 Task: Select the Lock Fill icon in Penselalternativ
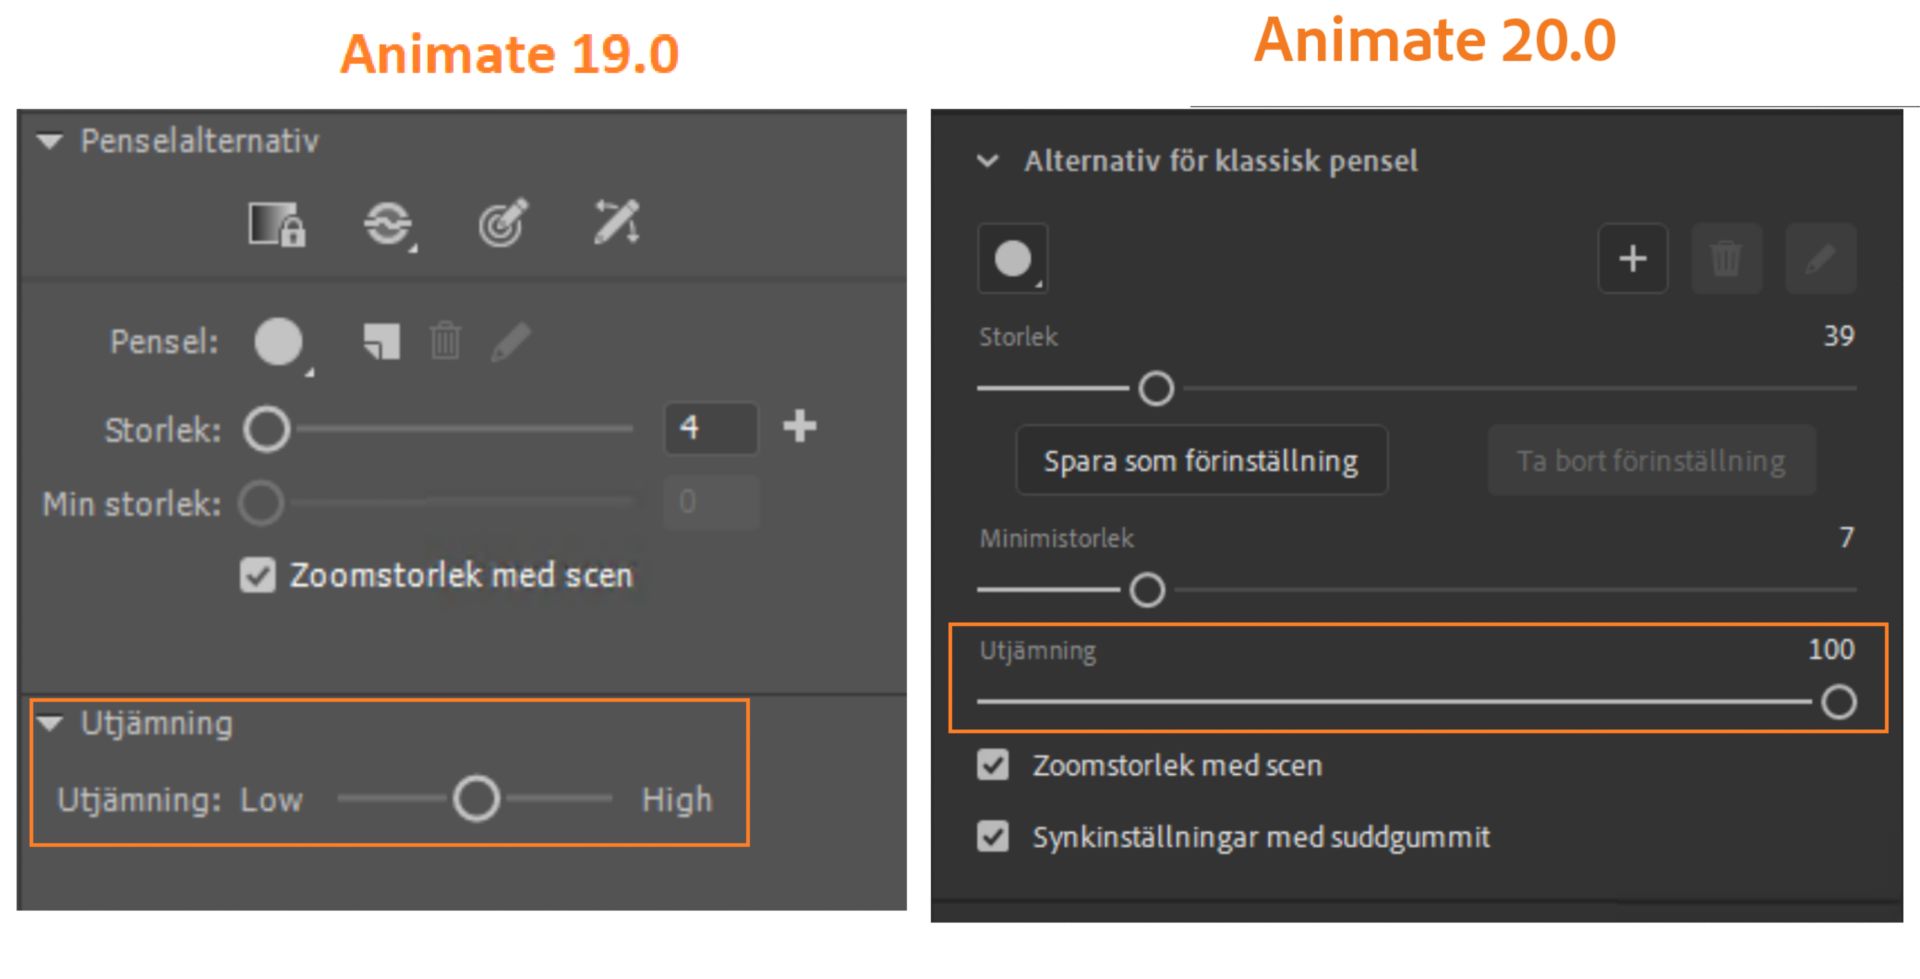(x=275, y=224)
